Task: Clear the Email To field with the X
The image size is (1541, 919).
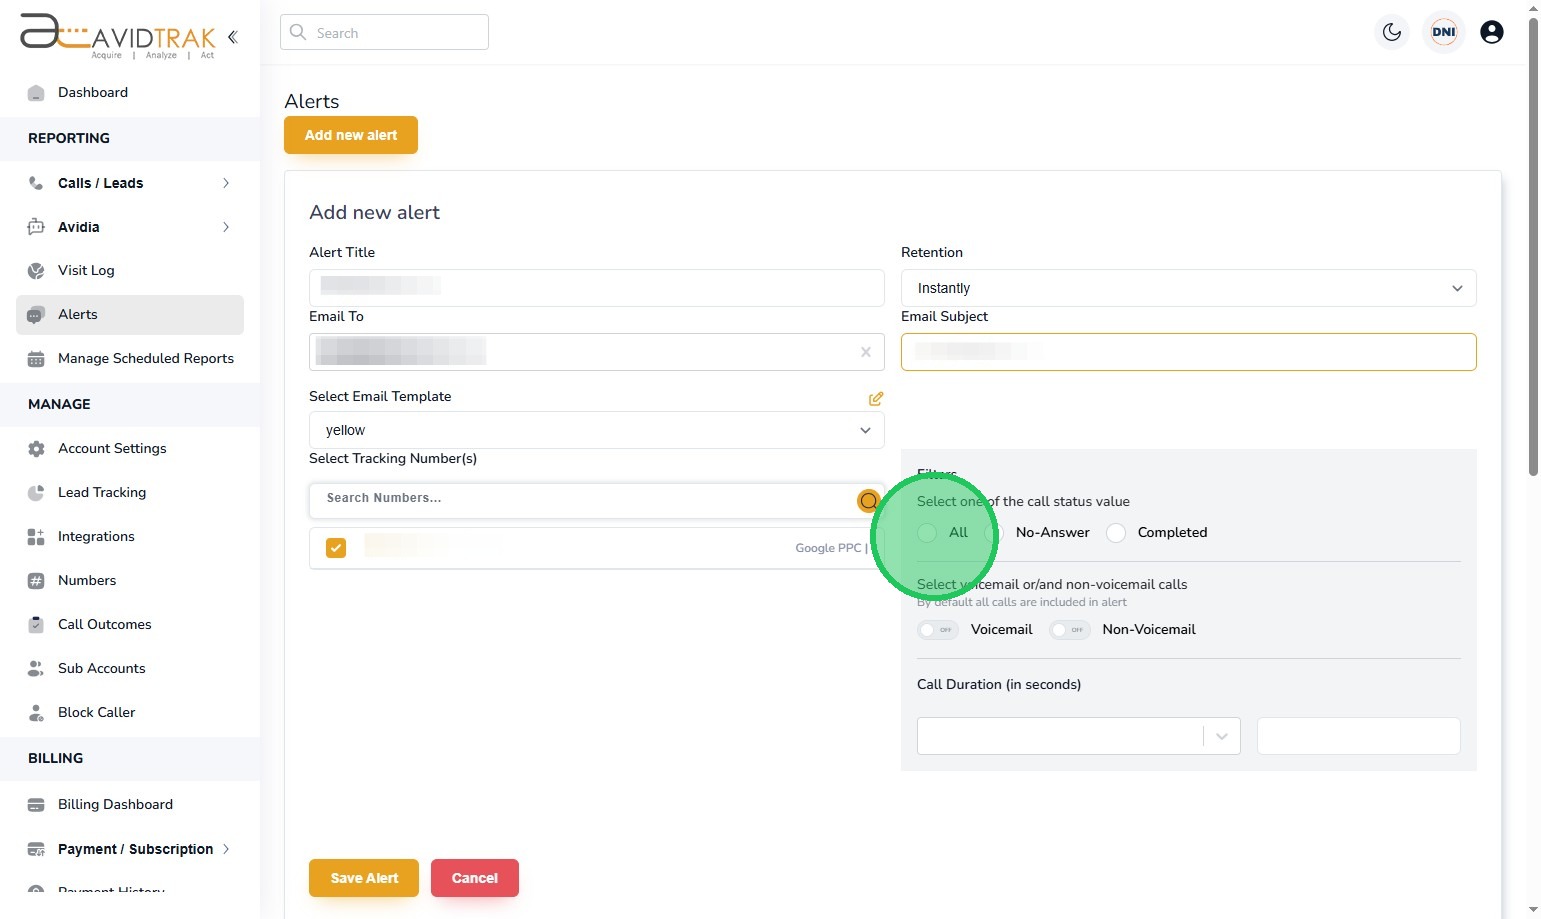Action: tap(866, 352)
